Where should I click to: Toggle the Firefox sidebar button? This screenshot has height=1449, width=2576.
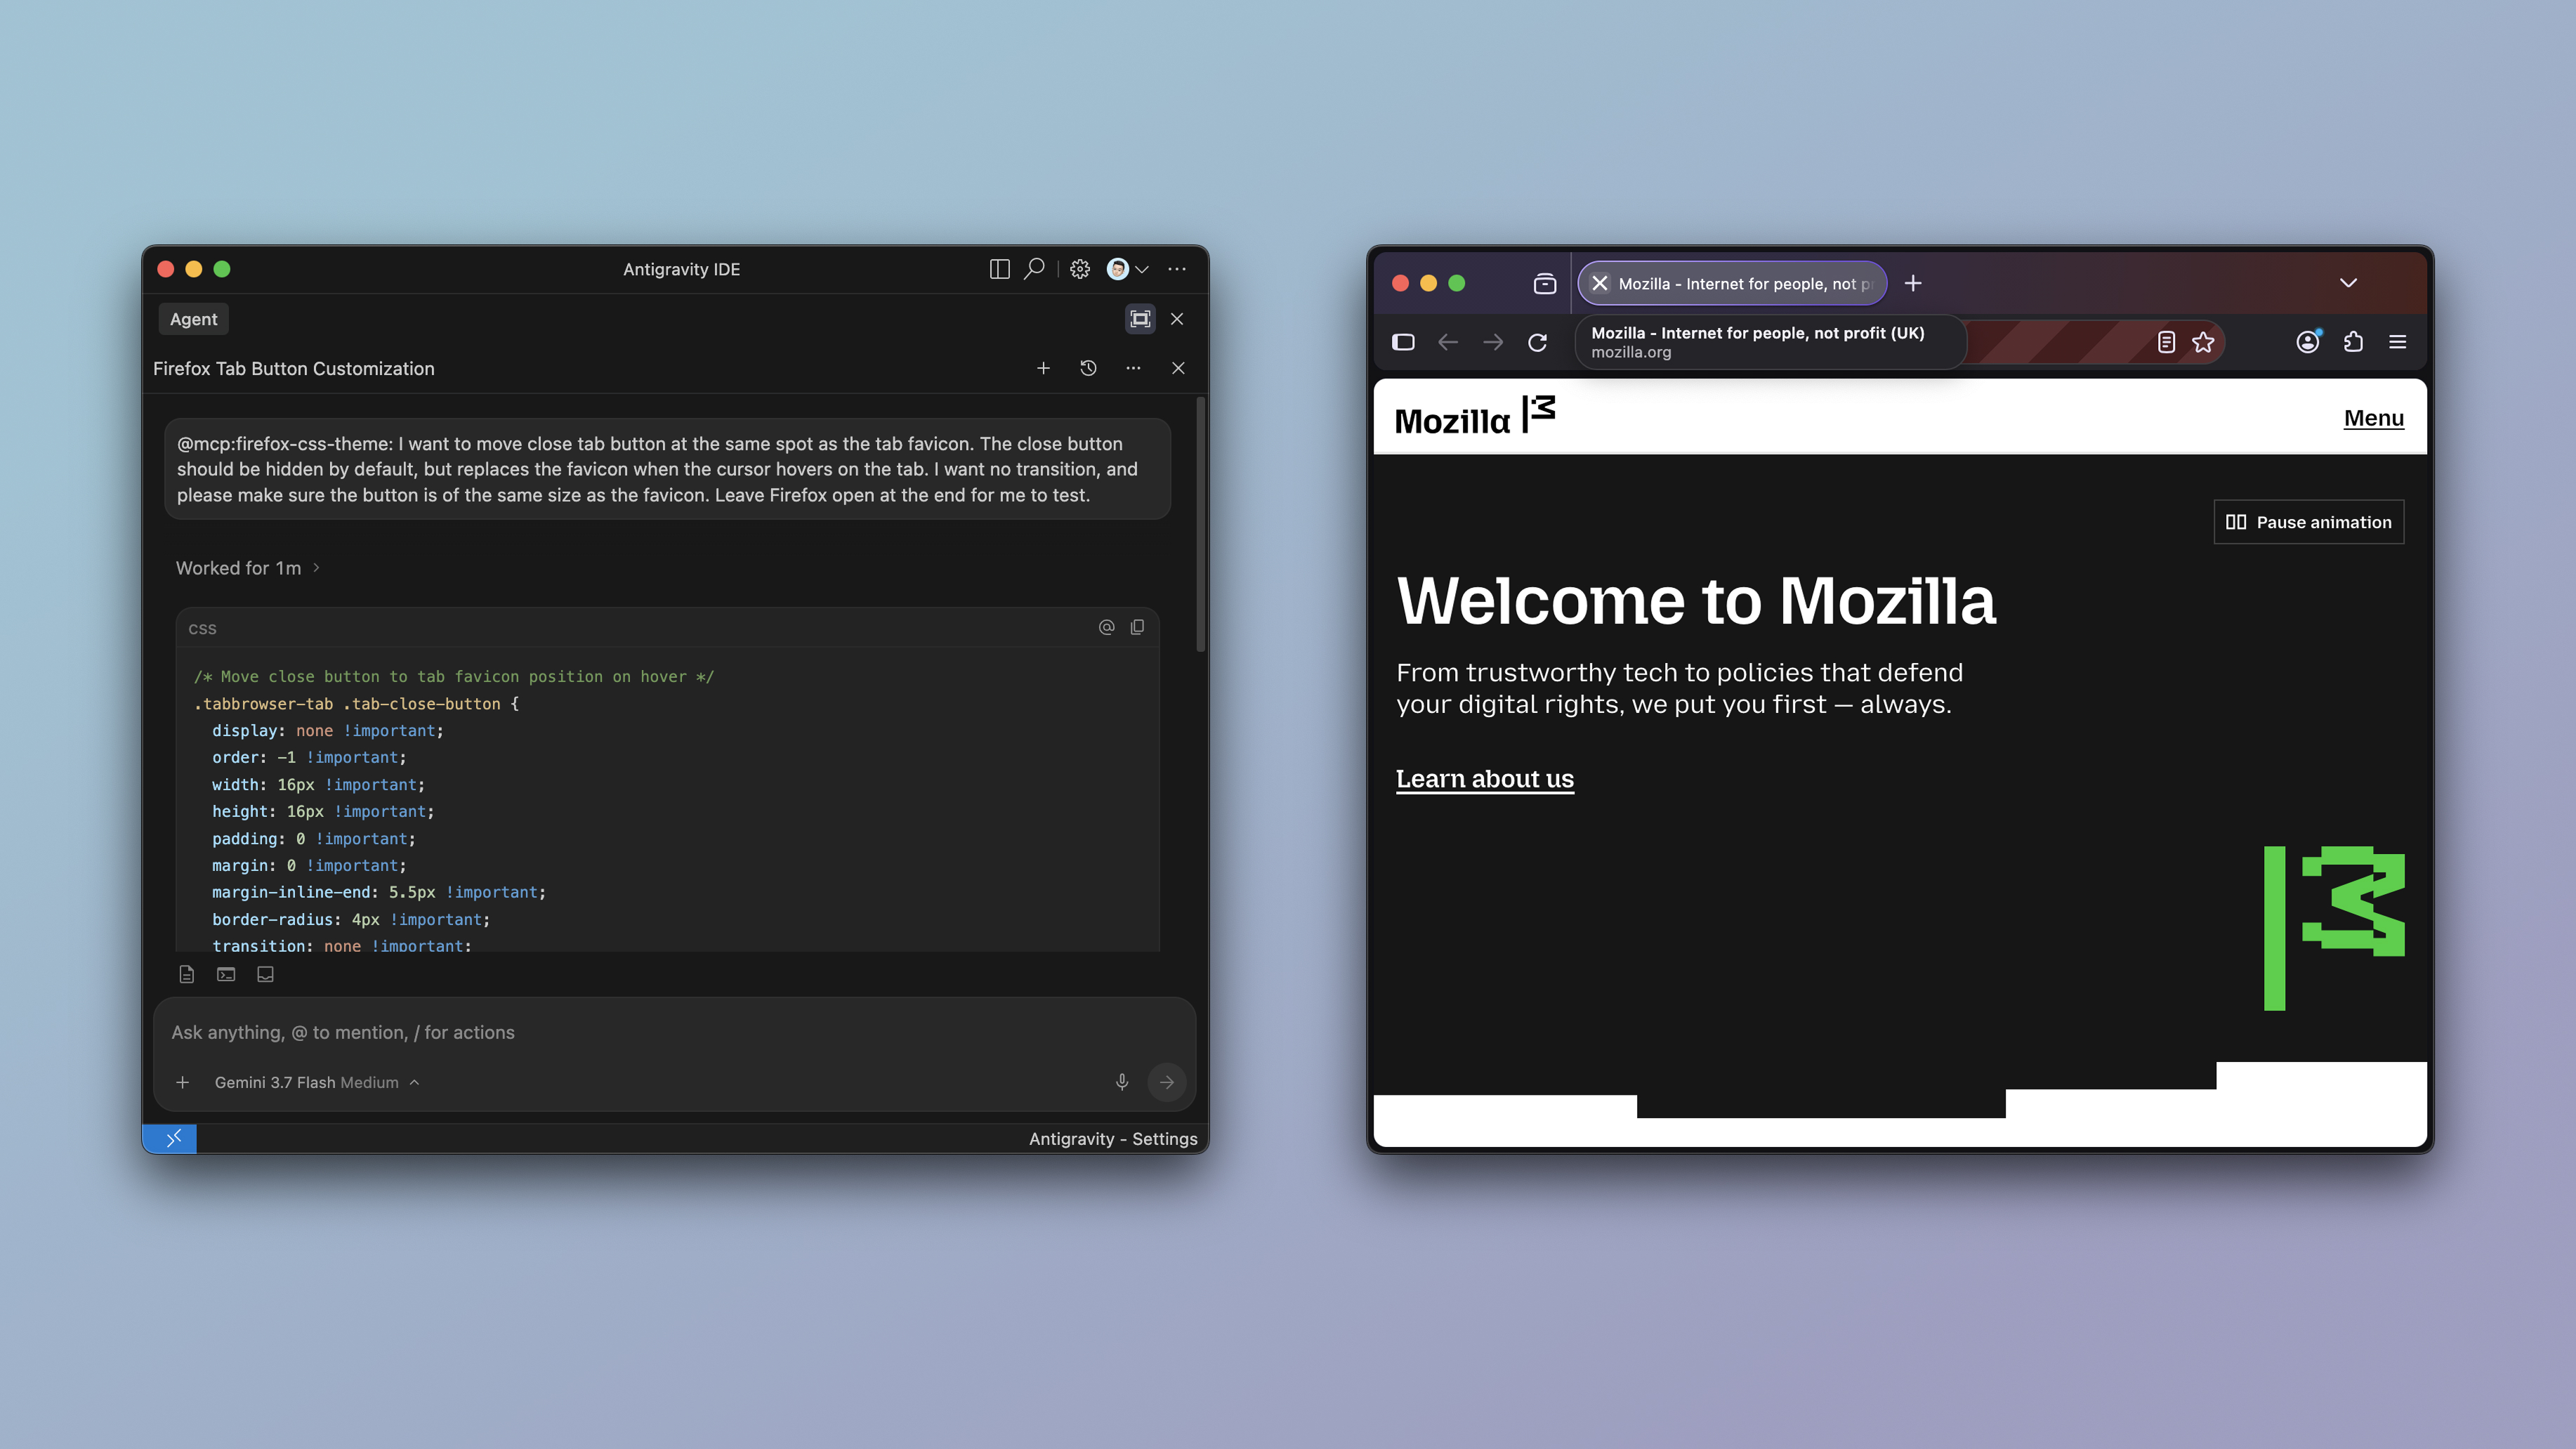click(1403, 342)
